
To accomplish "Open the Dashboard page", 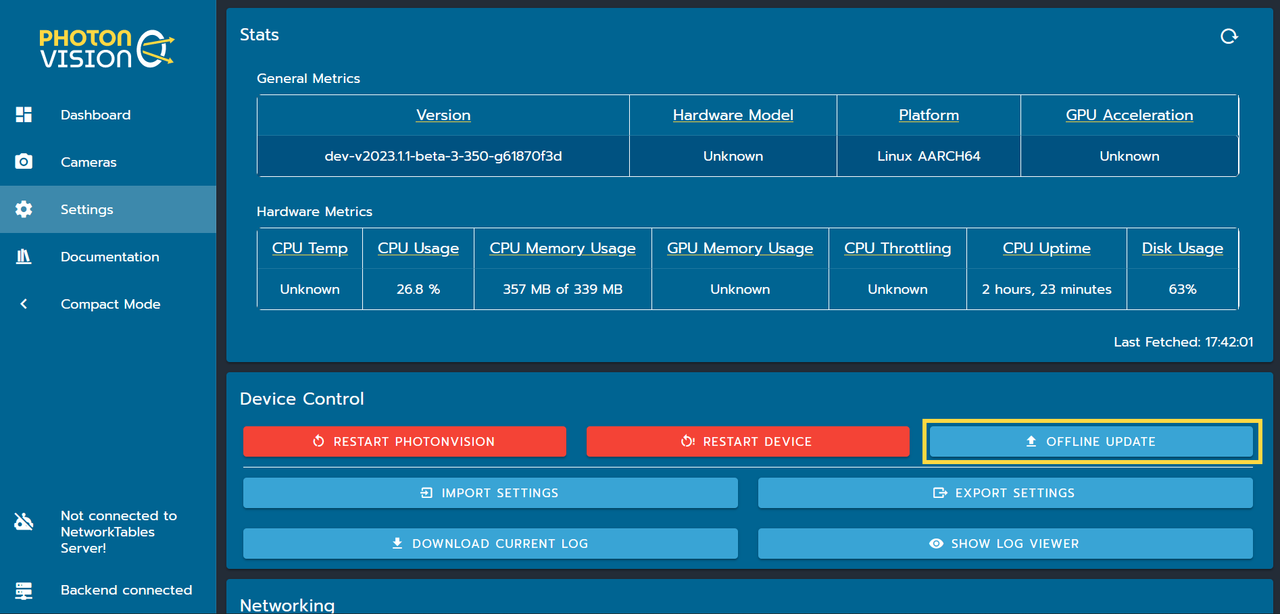I will tap(108, 115).
